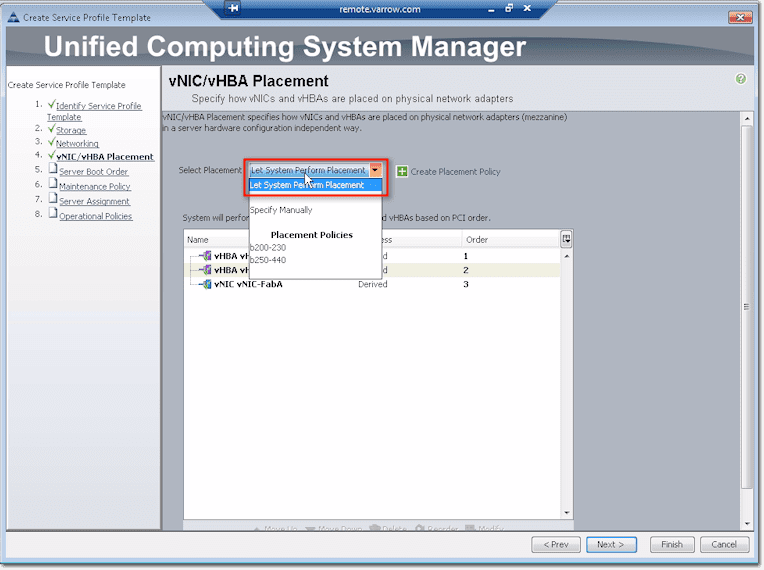Viewport: 764px width, 570px height.
Task: Go to Operational Policies step
Action: tap(96, 216)
